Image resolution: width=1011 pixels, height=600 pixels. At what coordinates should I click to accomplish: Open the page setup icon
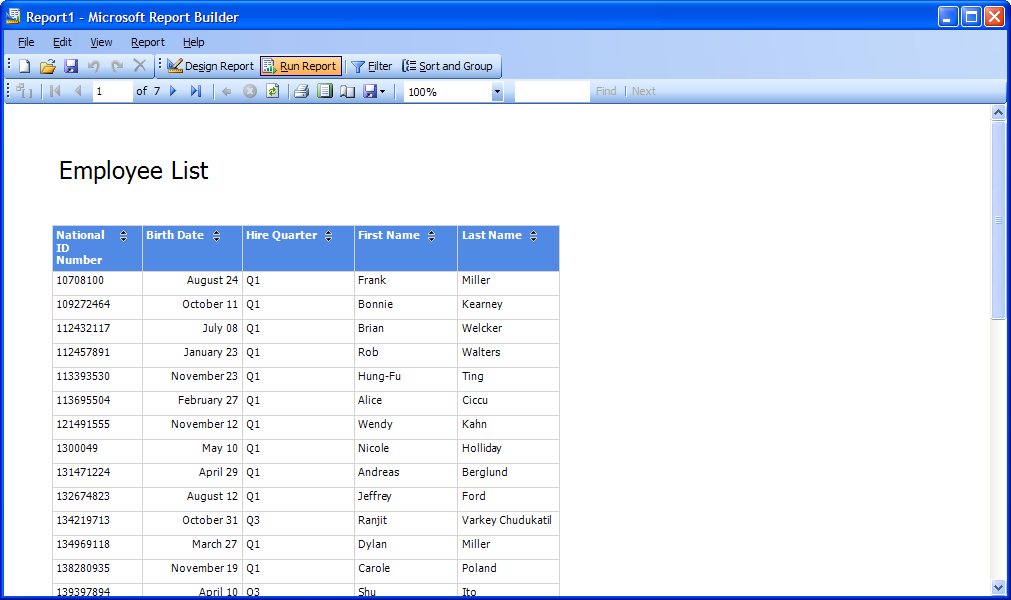(x=347, y=92)
